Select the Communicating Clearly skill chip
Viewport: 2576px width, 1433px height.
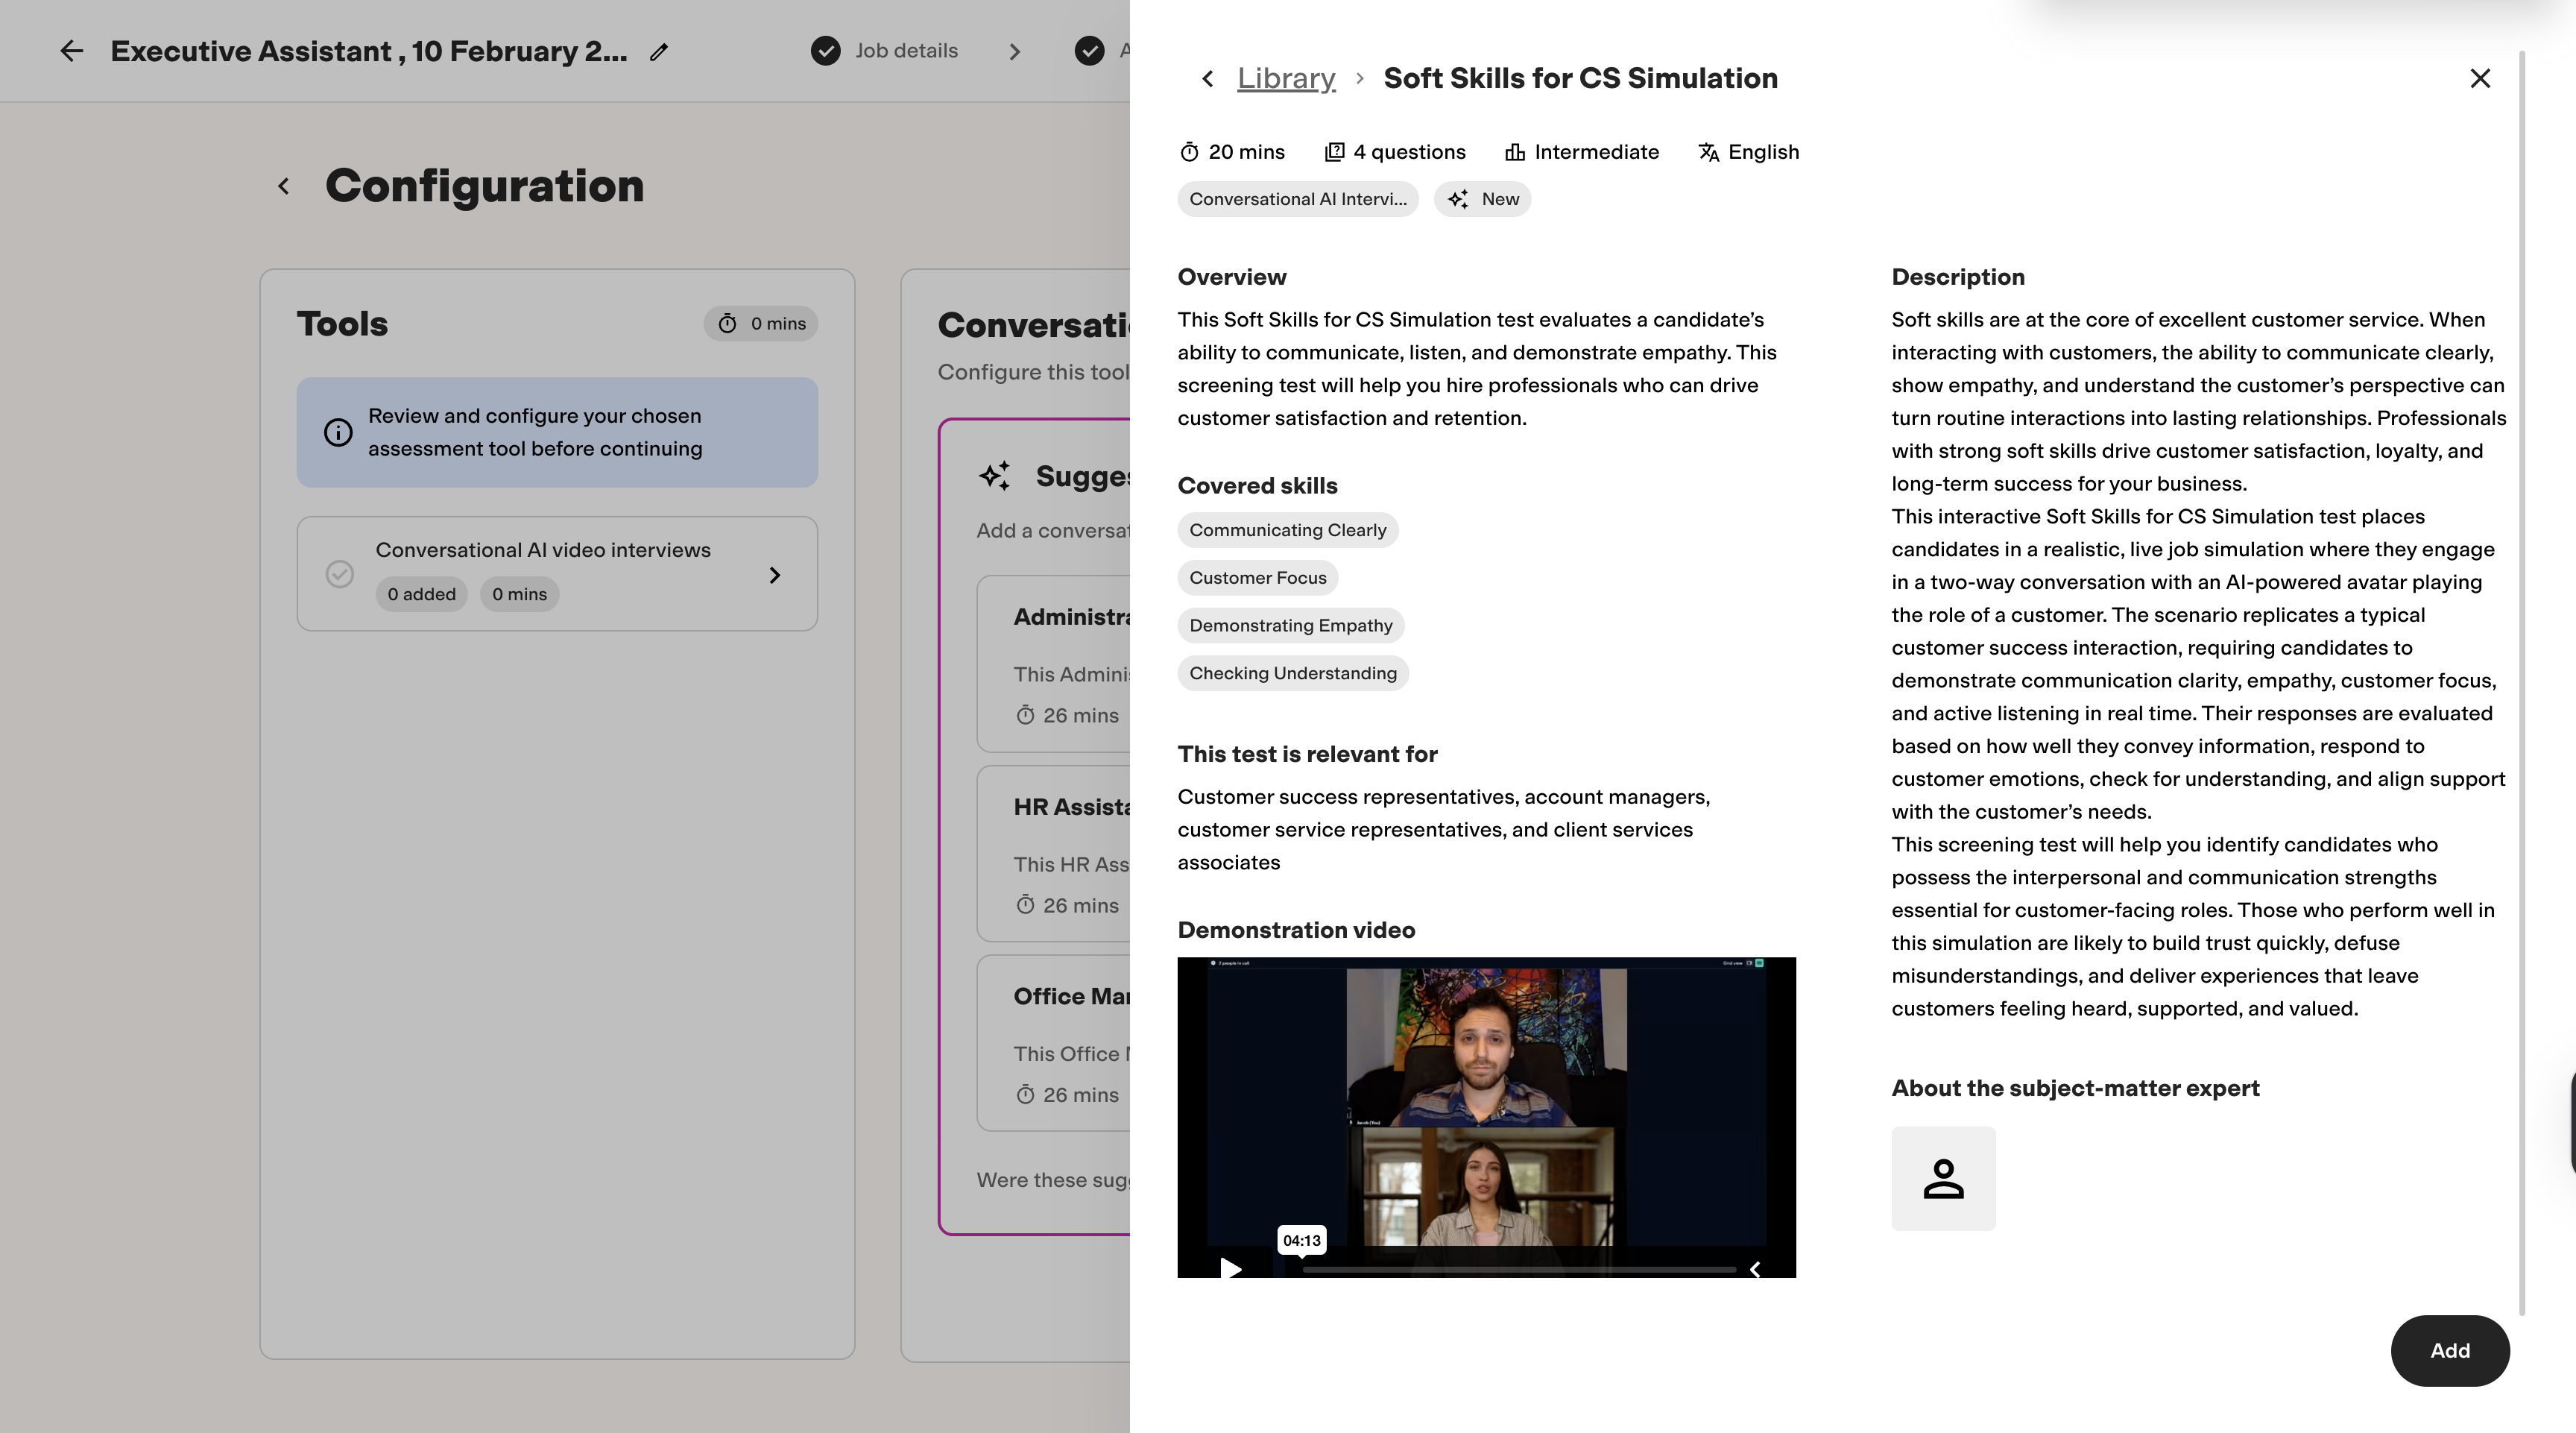click(x=1288, y=530)
